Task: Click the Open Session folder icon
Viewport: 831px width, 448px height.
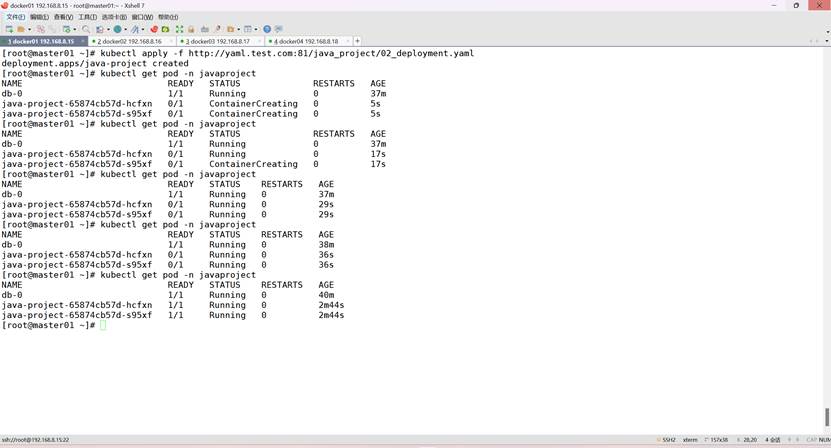Action: [21, 29]
